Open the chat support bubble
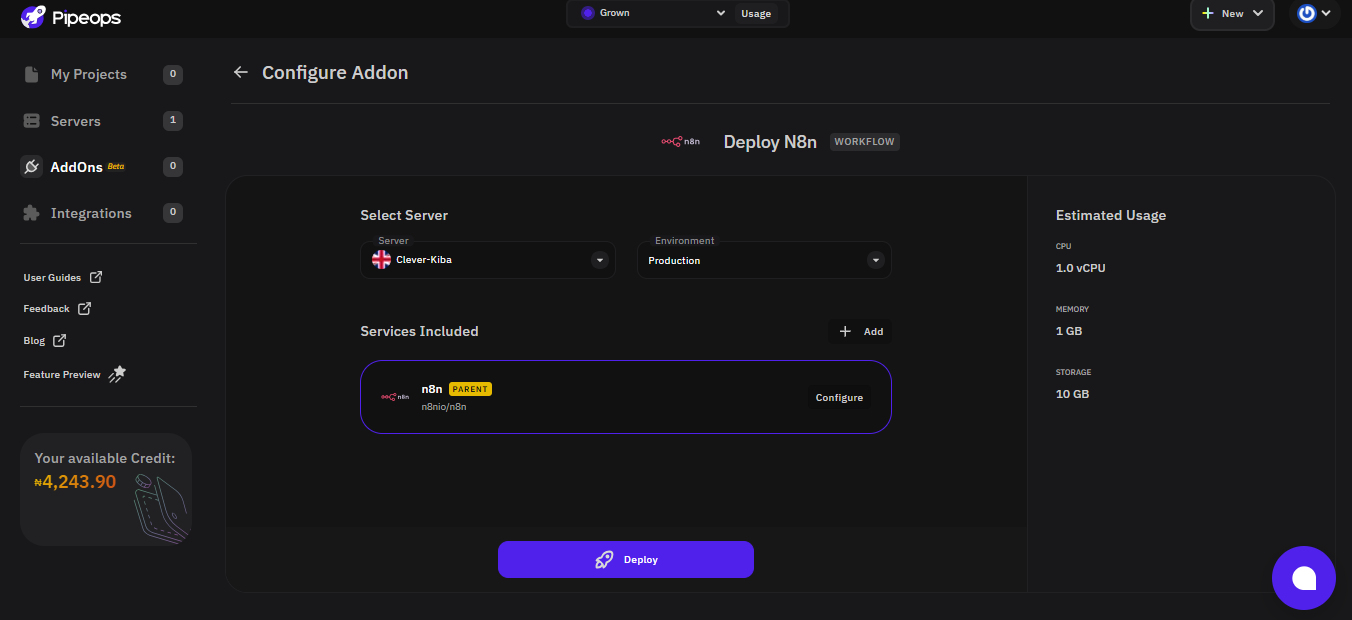Image resolution: width=1352 pixels, height=620 pixels. click(x=1304, y=578)
